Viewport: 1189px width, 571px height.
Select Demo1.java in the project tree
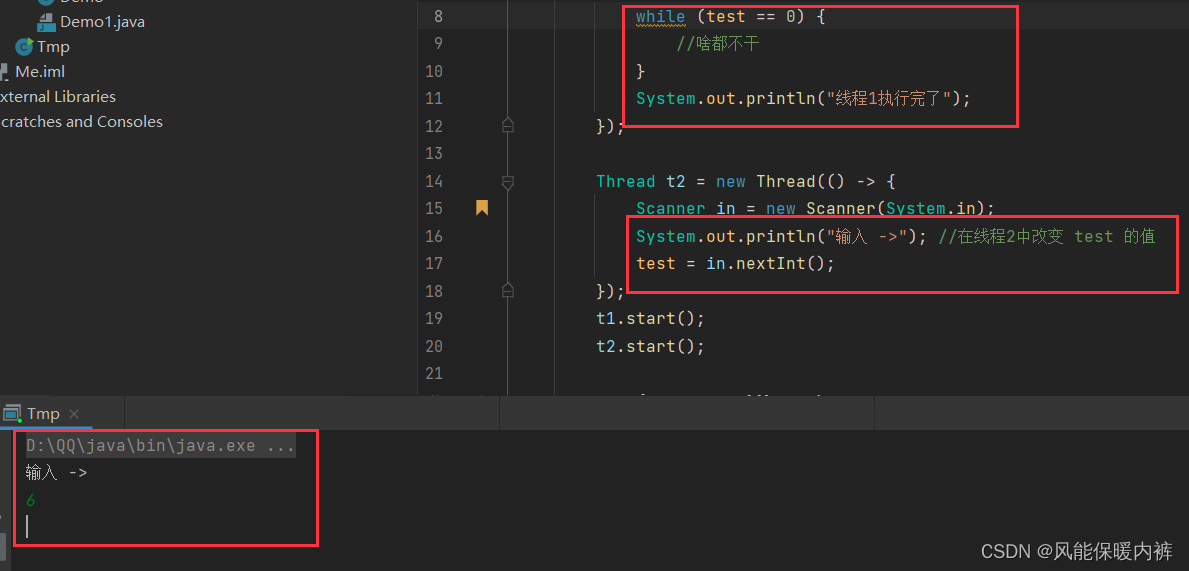(102, 22)
